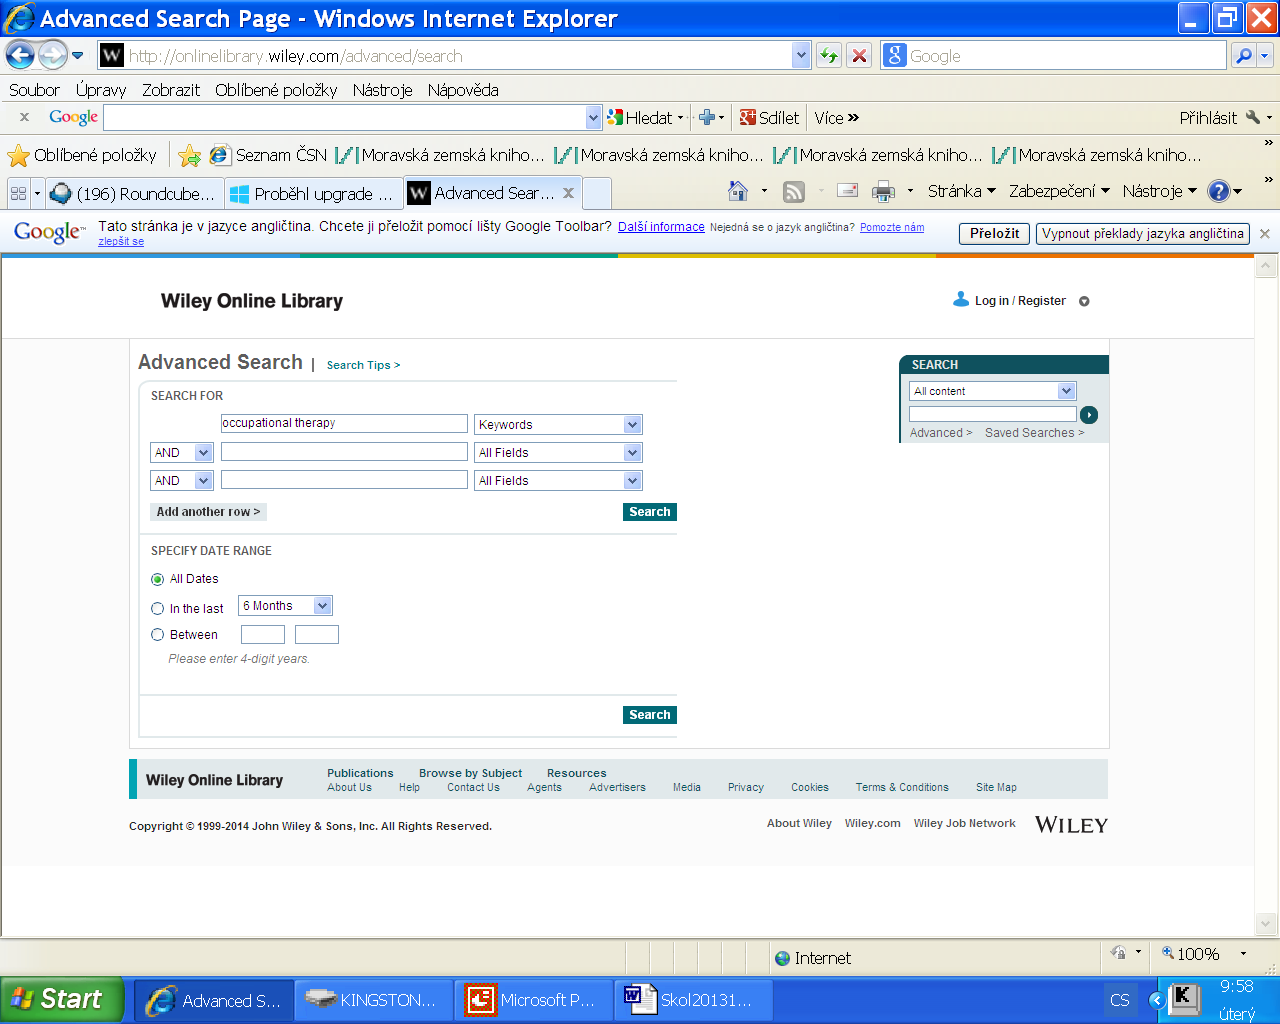
Task: Click the Google Toolbar search input
Action: click(x=345, y=117)
